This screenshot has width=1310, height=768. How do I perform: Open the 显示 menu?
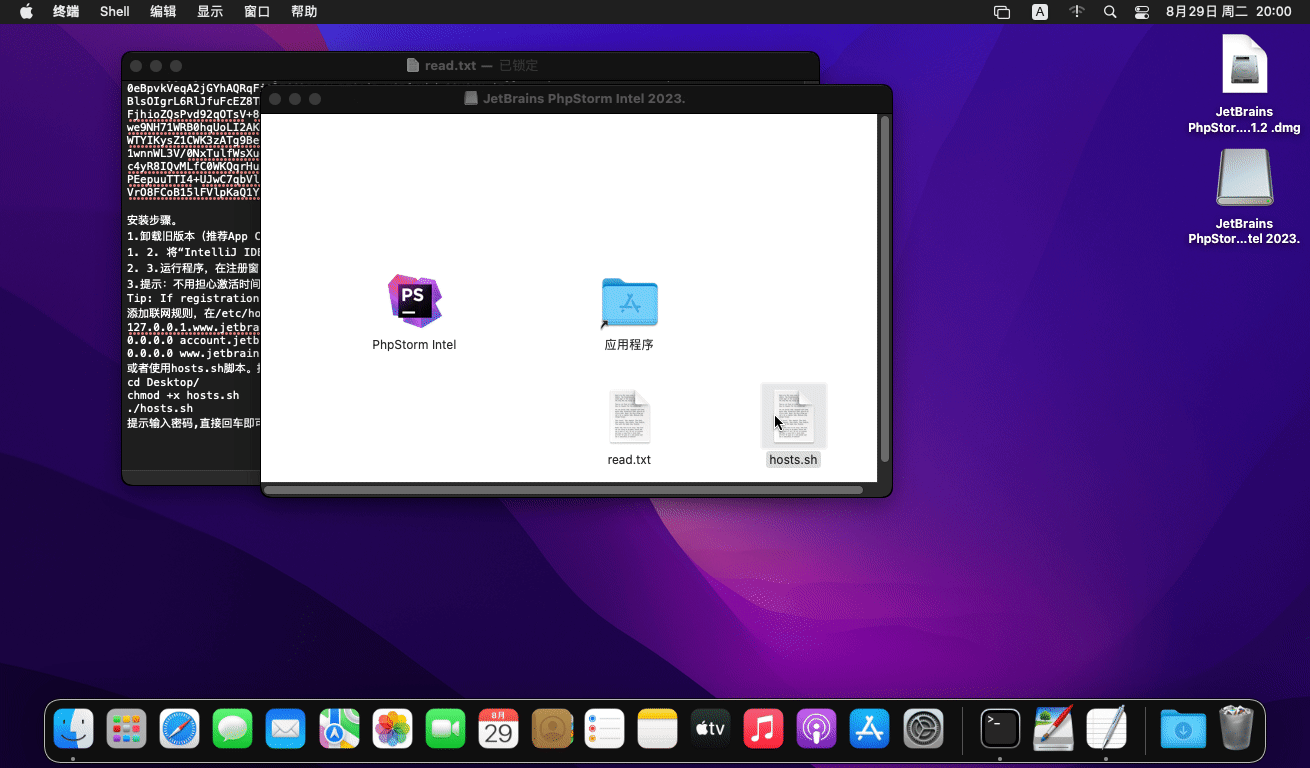pyautogui.click(x=210, y=12)
